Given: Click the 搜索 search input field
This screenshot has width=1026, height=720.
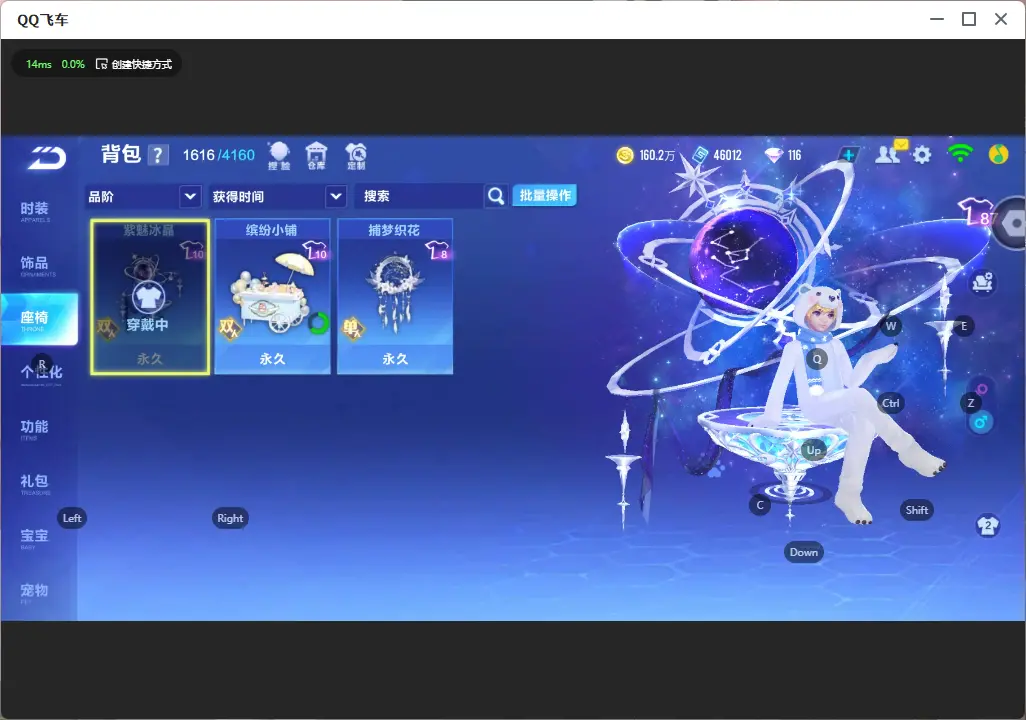Looking at the screenshot, I should tap(419, 196).
